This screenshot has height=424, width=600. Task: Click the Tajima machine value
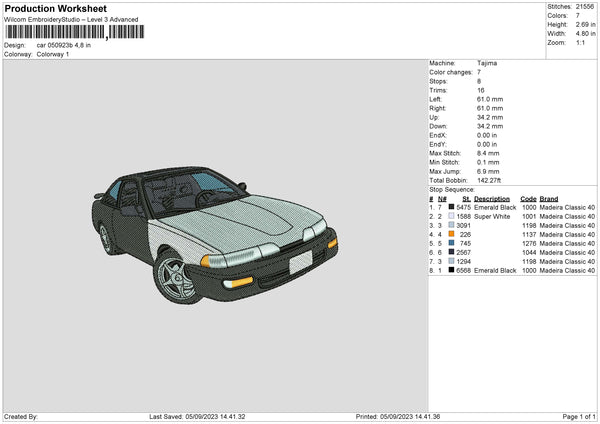(x=487, y=63)
